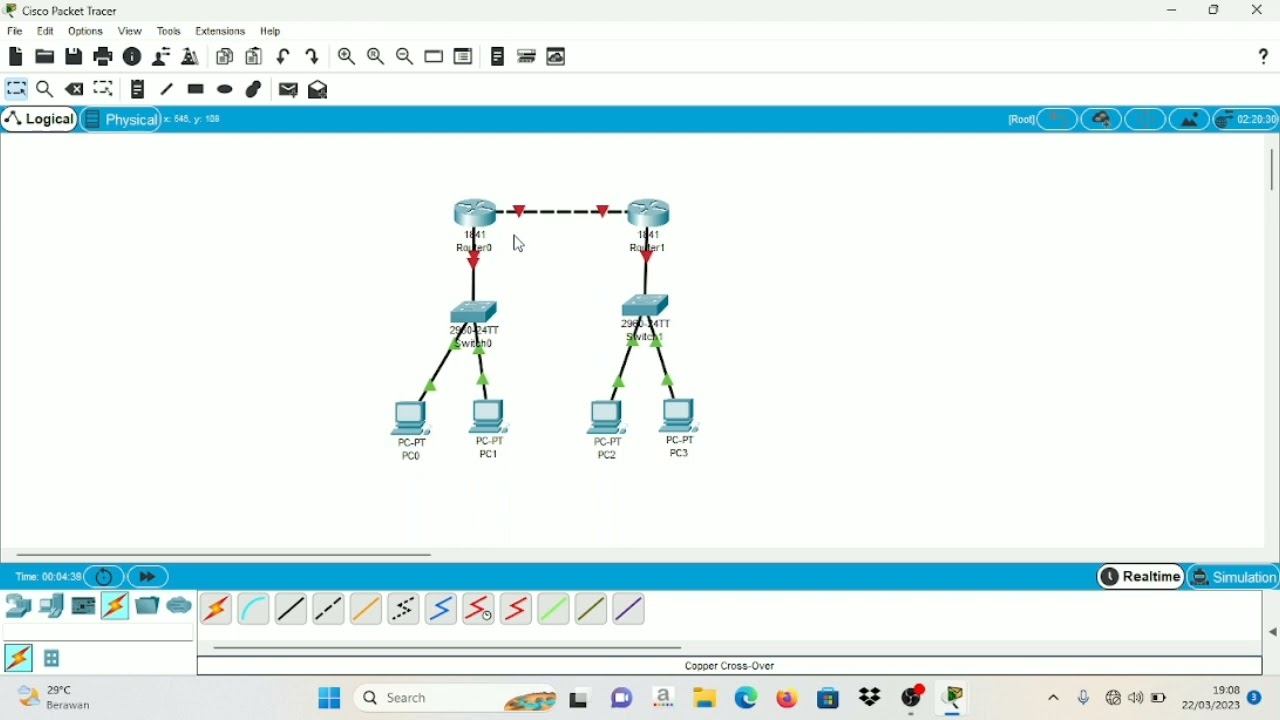The width and height of the screenshot is (1280, 720).
Task: Save the project with the floppy disk icon
Action: tap(74, 57)
